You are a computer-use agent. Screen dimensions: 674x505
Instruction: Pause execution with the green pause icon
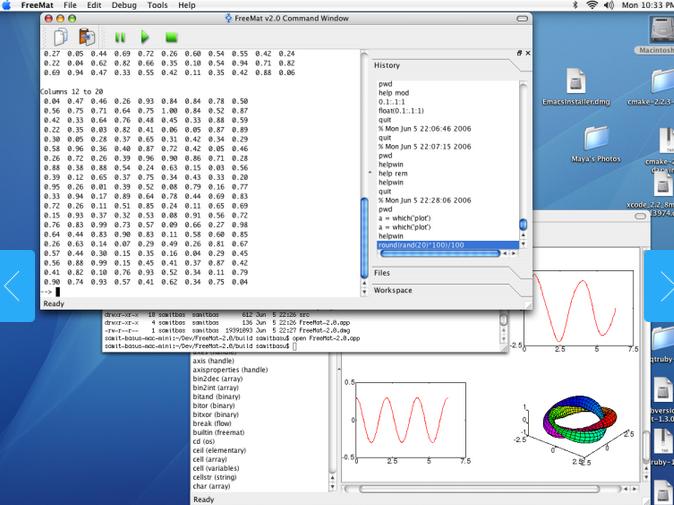point(120,37)
